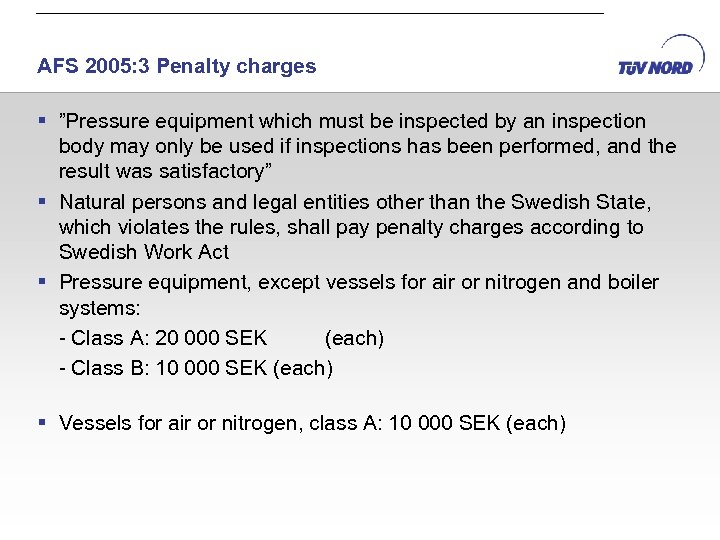The height and width of the screenshot is (540, 720).
Task: Click the words 'Swedish Work Act'
Action: coord(144,252)
